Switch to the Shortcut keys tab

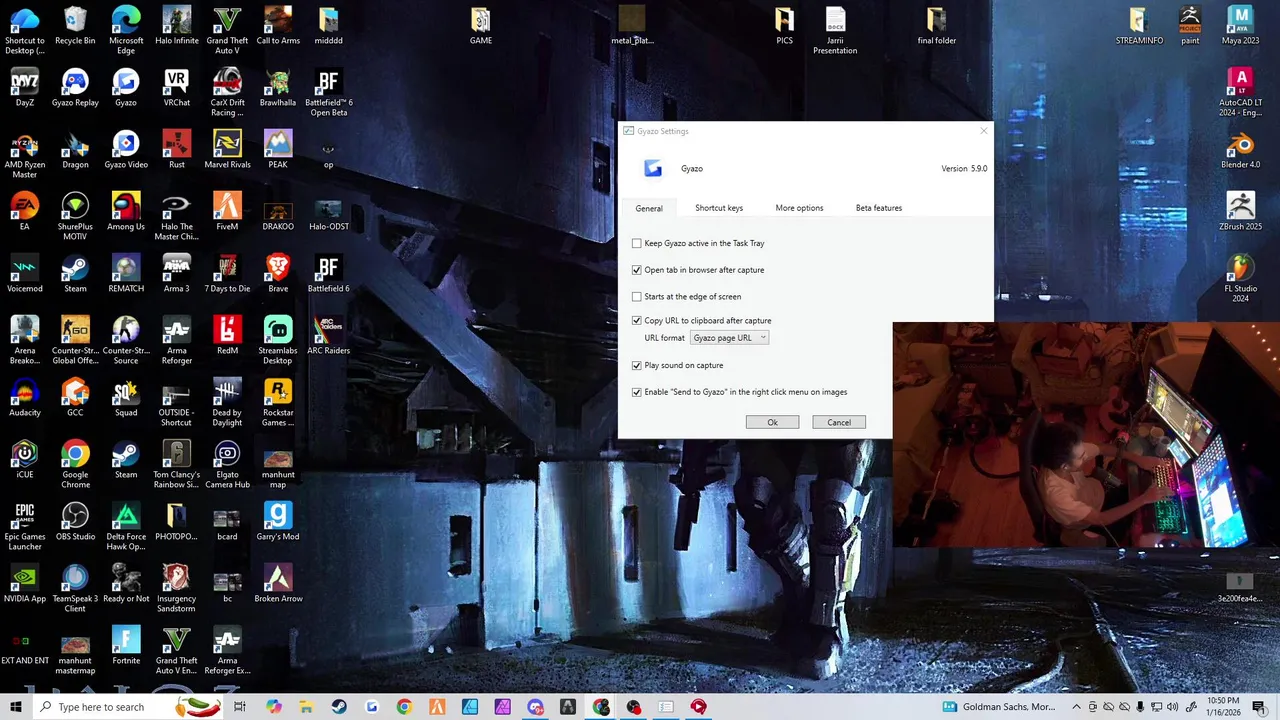719,208
